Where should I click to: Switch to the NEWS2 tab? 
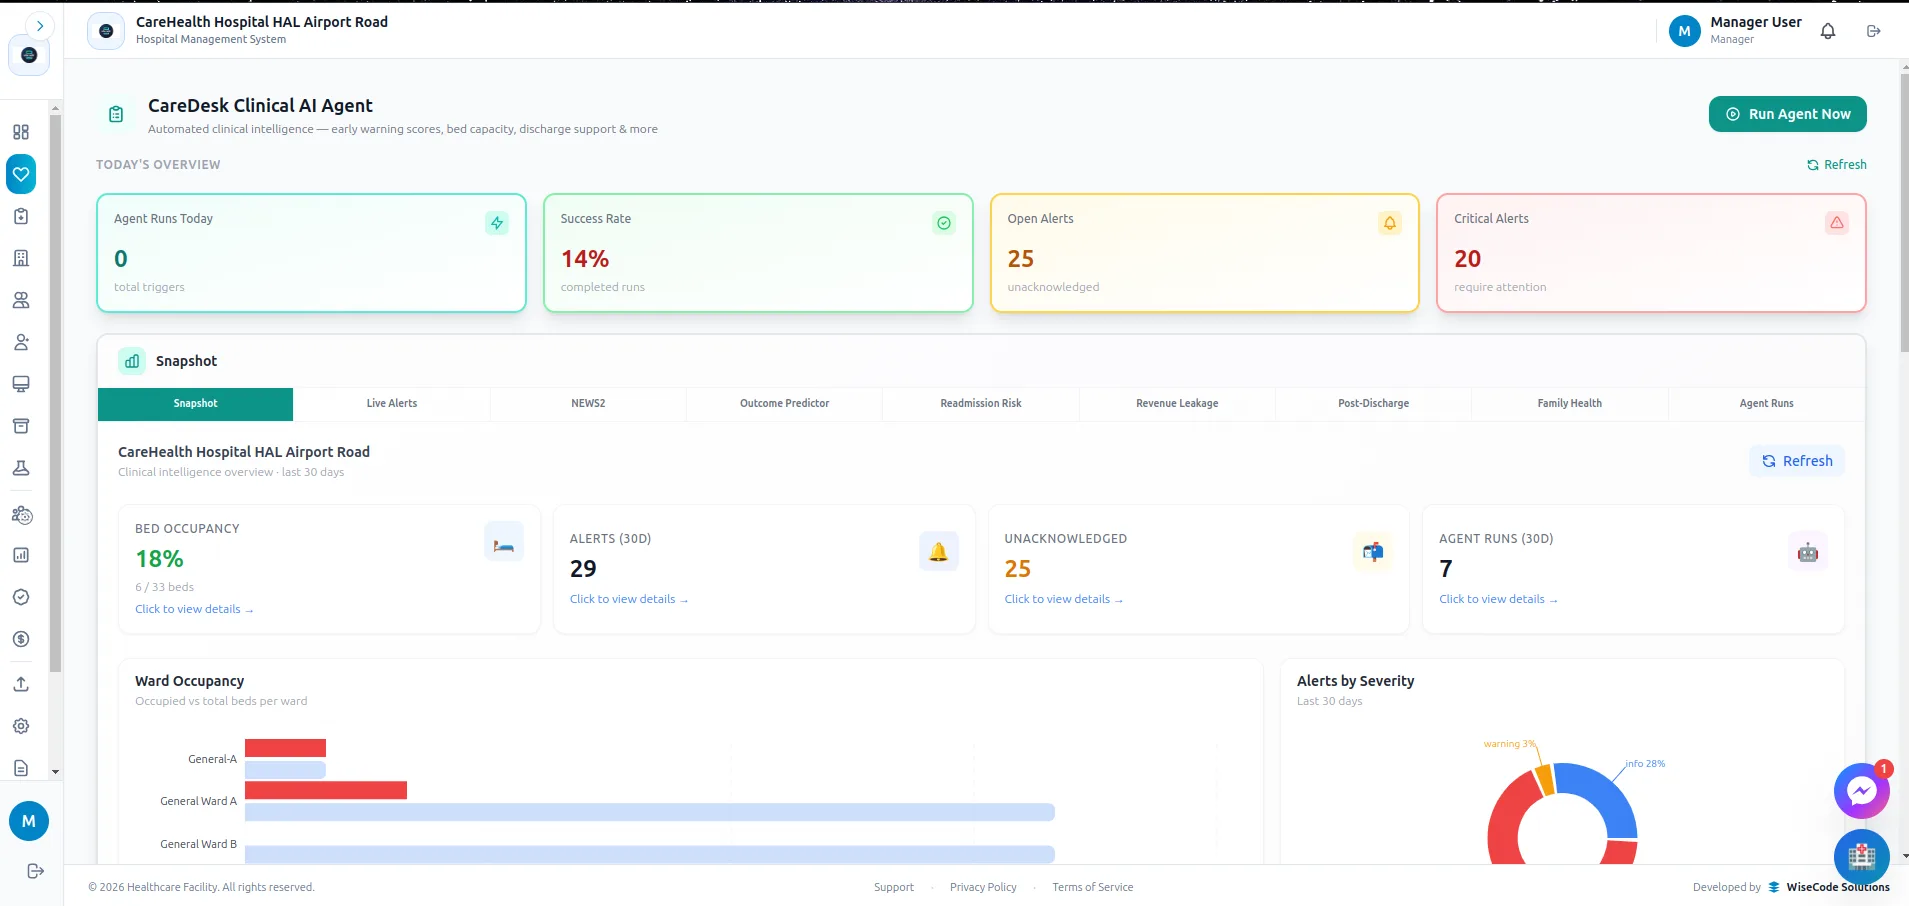click(588, 404)
